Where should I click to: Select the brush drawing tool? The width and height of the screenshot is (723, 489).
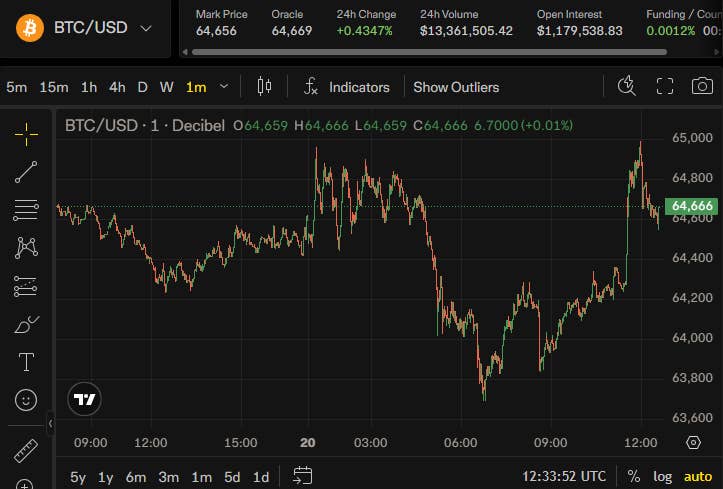click(x=26, y=324)
